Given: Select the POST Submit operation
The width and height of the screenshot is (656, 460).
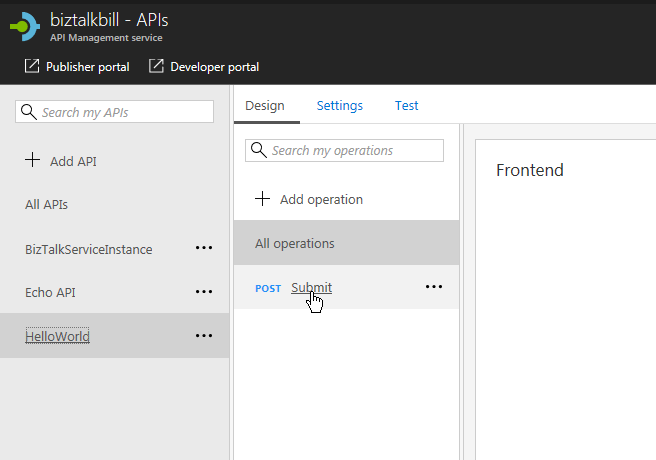Looking at the screenshot, I should 311,288.
